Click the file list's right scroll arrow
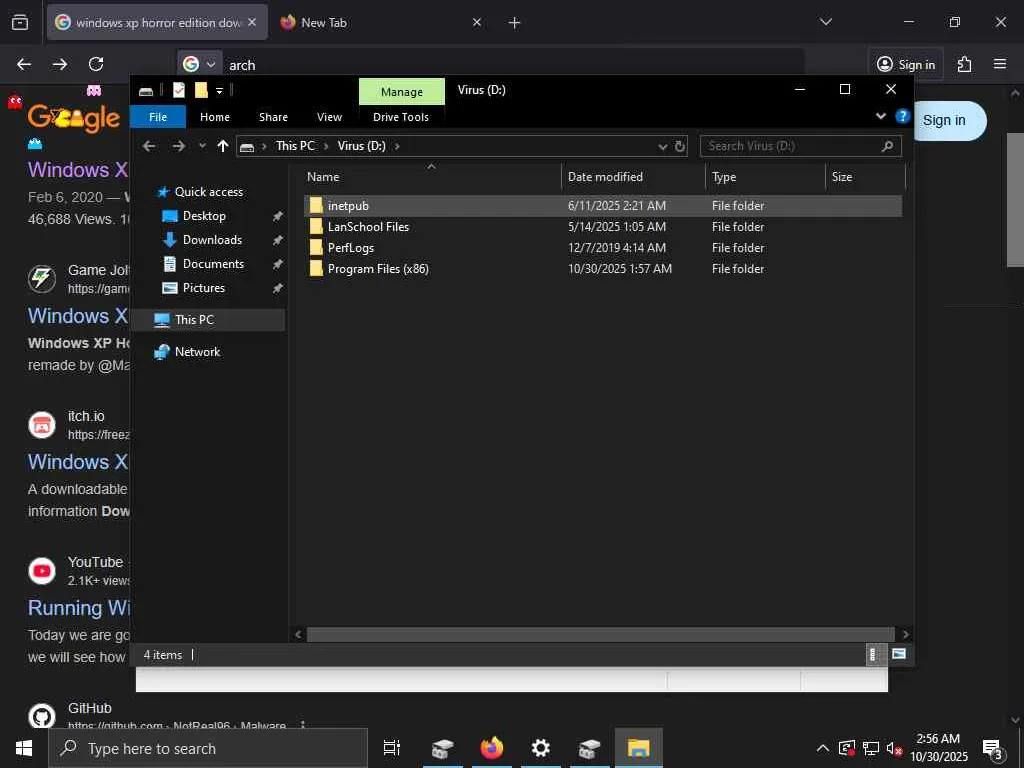The height and width of the screenshot is (768, 1024). [x=904, y=635]
